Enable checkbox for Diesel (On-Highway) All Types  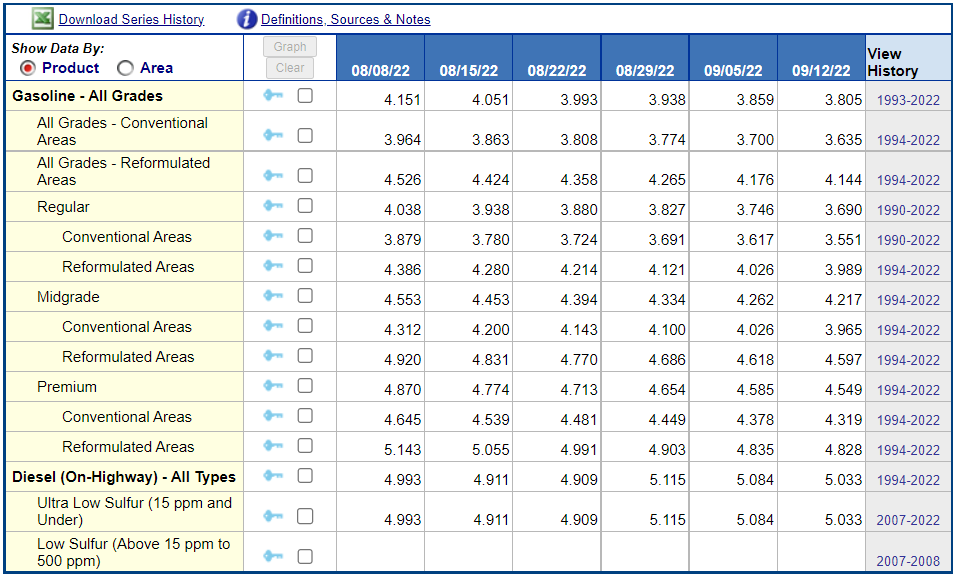[x=305, y=476]
